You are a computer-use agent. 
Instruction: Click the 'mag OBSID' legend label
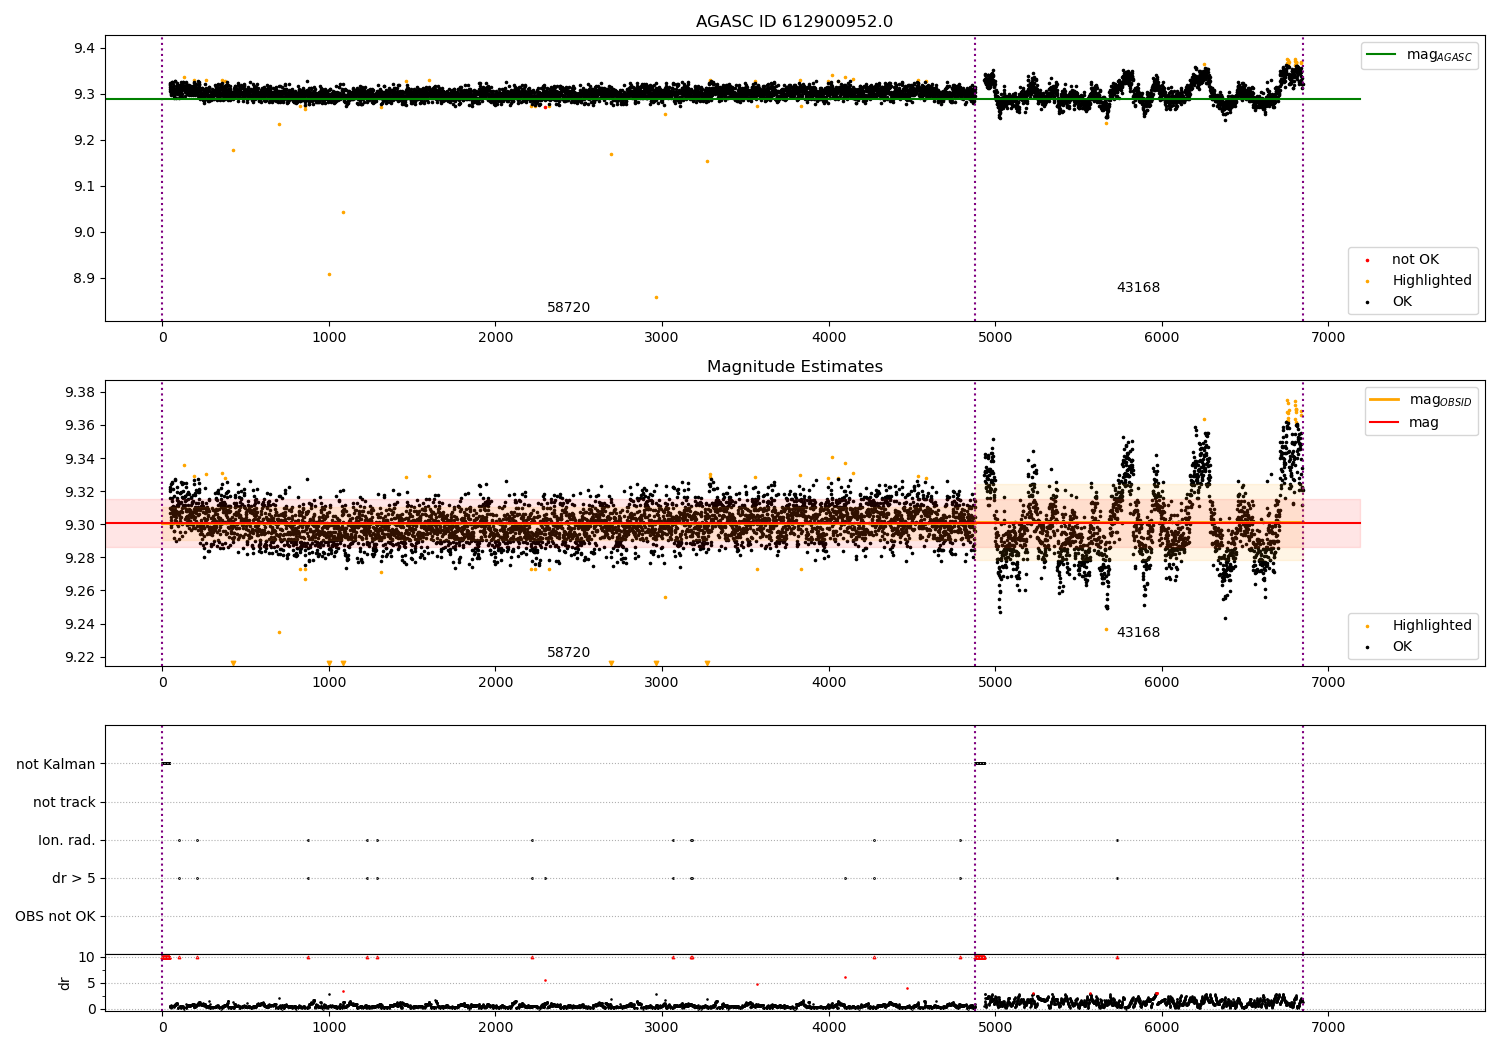[x=1441, y=401]
